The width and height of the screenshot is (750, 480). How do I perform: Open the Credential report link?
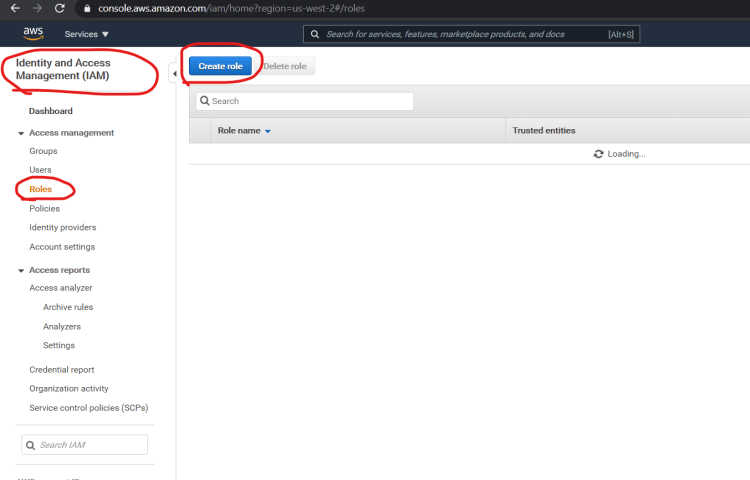click(x=62, y=370)
